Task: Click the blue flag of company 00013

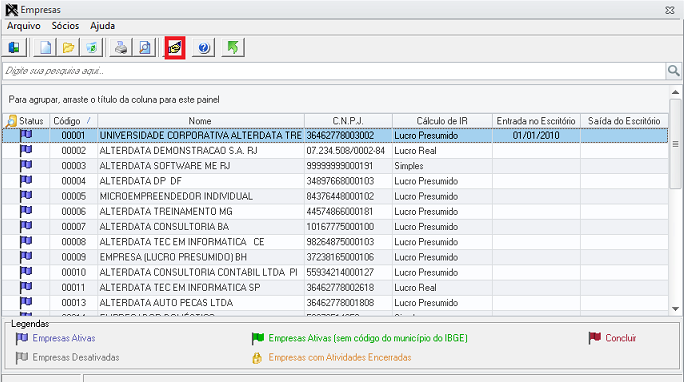Action: (26, 302)
